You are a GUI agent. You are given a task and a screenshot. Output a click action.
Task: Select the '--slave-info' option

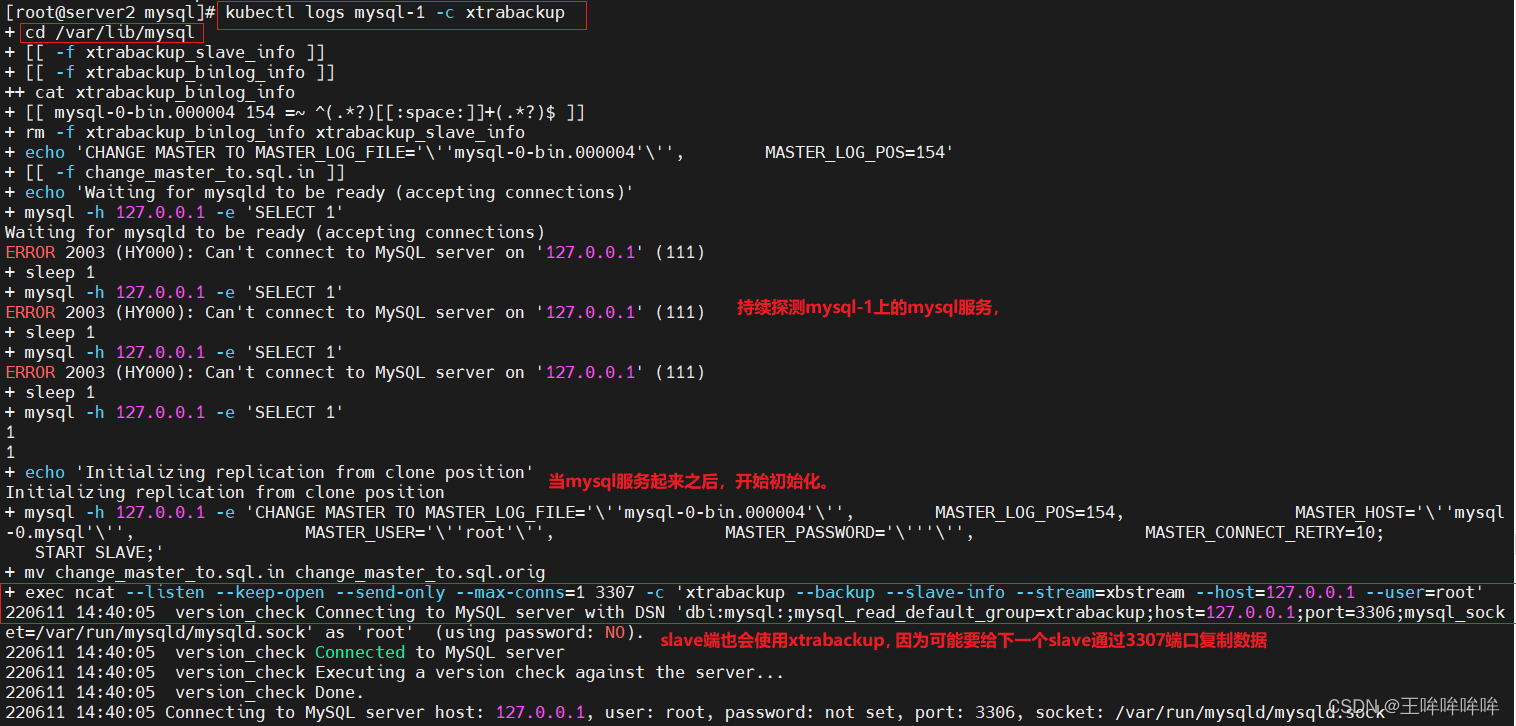click(x=945, y=593)
